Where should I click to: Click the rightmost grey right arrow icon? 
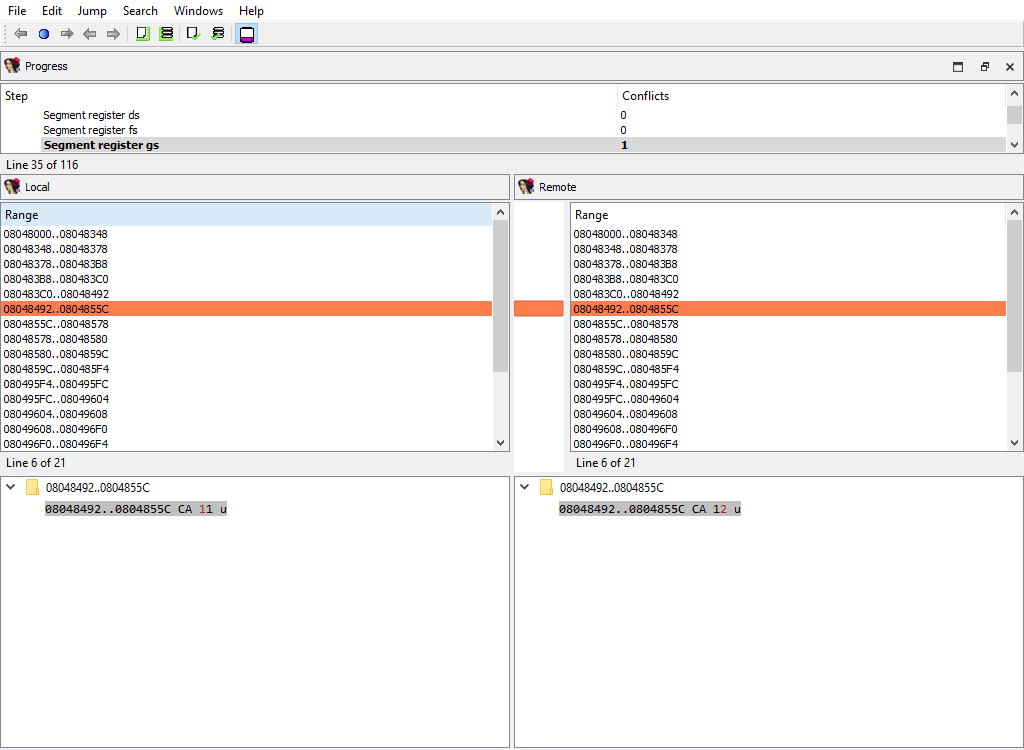point(113,34)
